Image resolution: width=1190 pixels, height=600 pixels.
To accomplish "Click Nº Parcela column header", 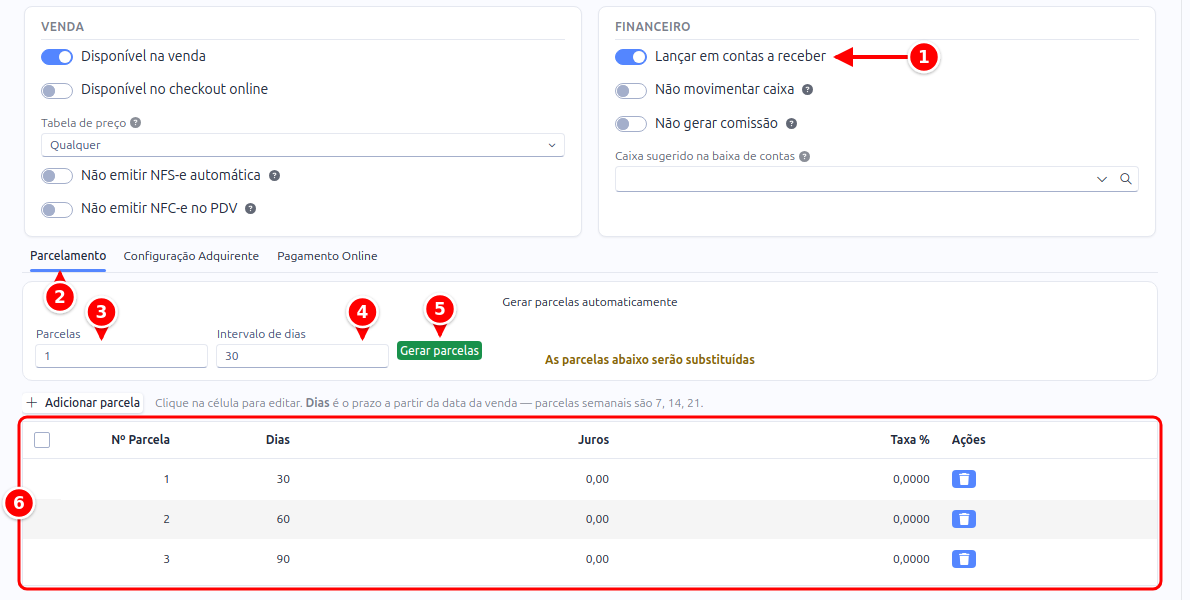I will 140,440.
